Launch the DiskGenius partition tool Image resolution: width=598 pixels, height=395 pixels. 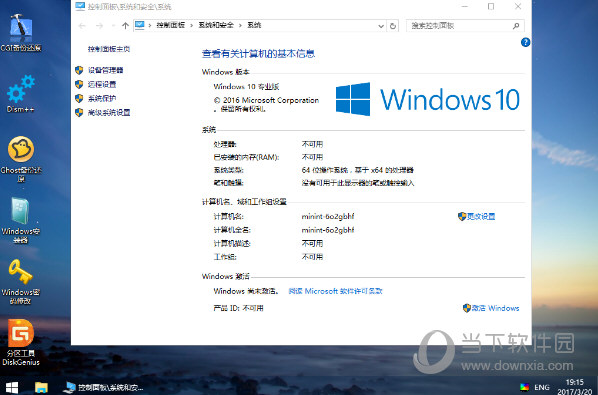pos(21,342)
